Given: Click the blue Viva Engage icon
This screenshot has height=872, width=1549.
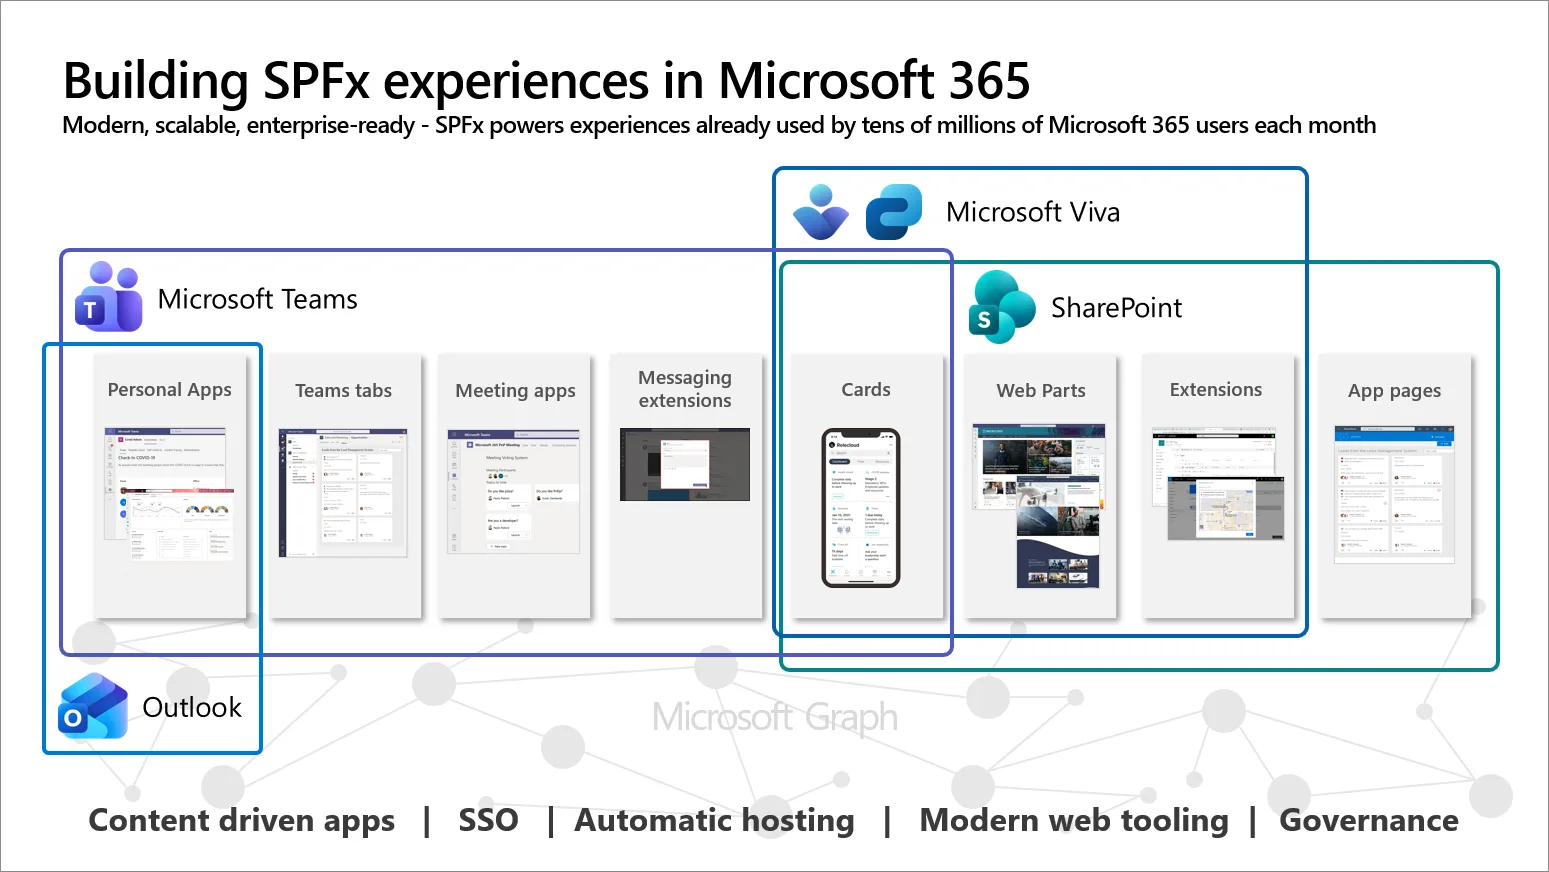Looking at the screenshot, I should [x=893, y=212].
